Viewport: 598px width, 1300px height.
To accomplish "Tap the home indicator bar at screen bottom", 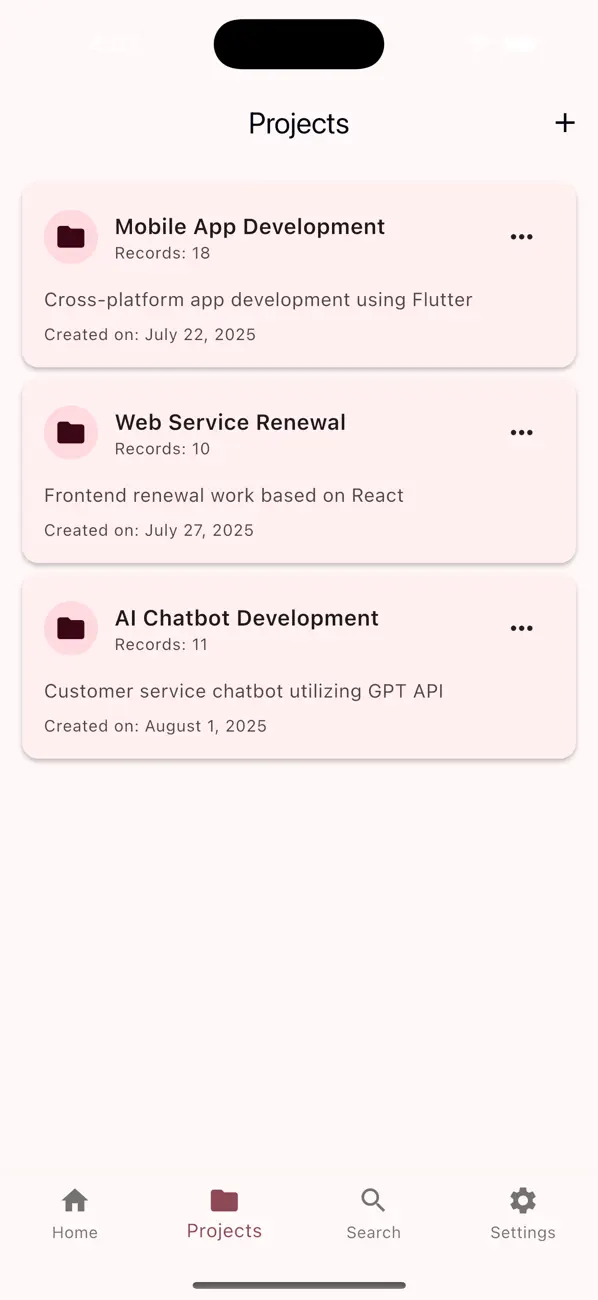I will (299, 1287).
